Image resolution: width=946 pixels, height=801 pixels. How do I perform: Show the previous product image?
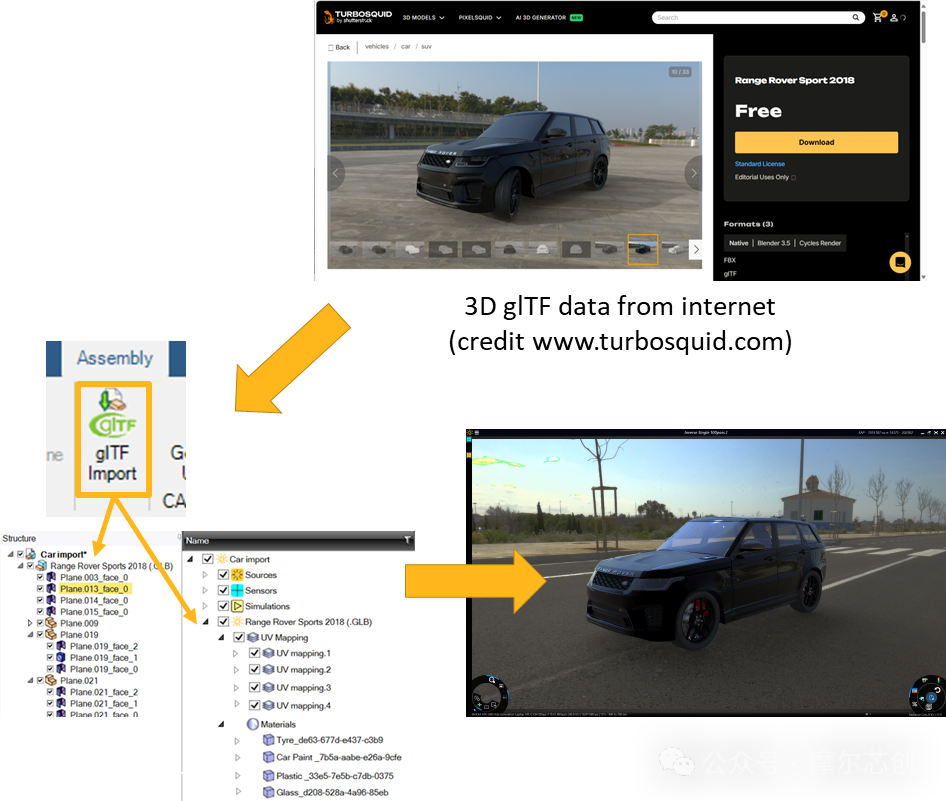point(336,173)
